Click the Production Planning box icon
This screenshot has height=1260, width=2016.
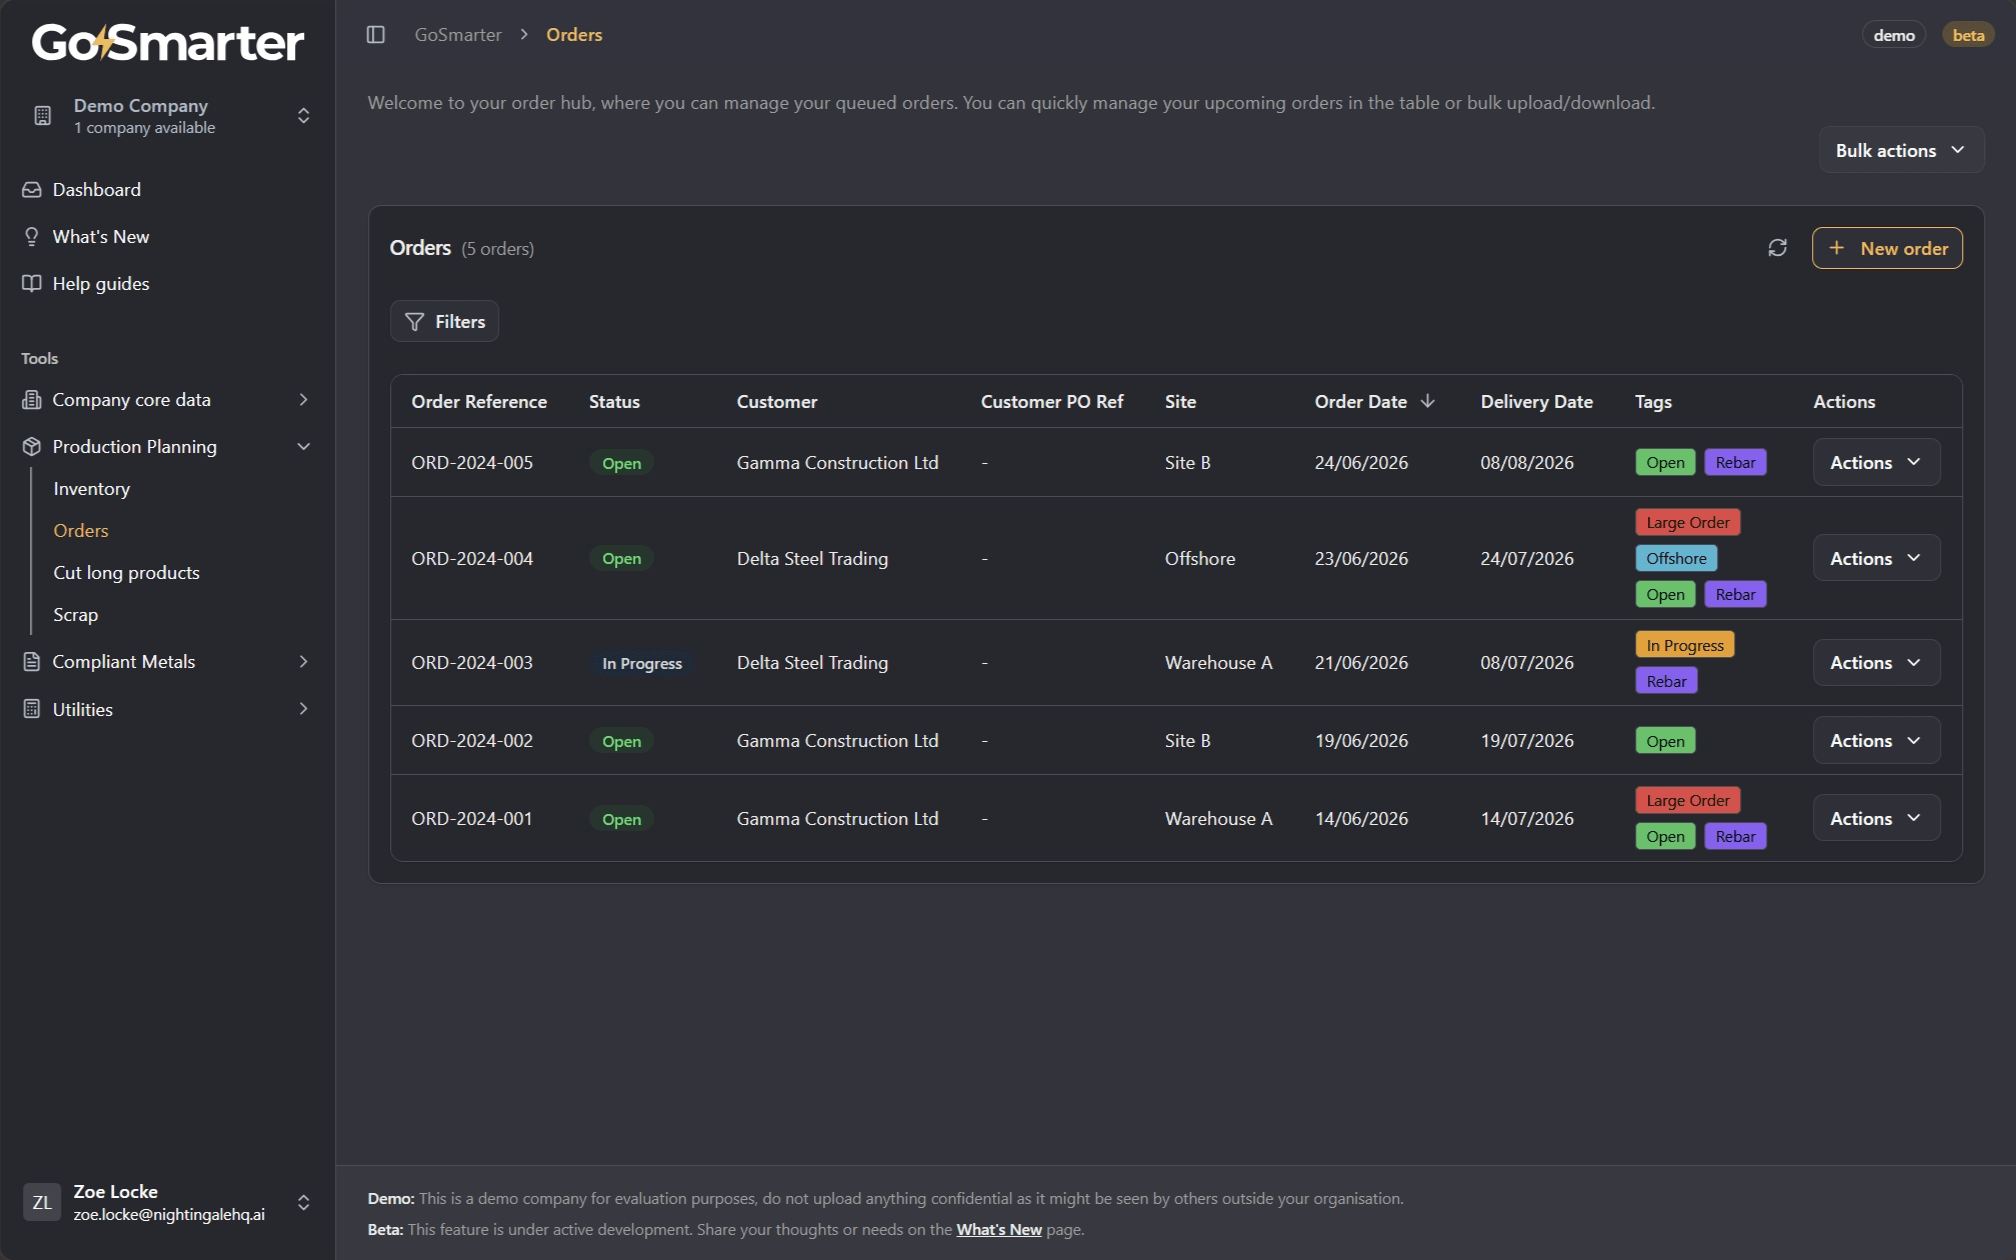[x=32, y=447]
